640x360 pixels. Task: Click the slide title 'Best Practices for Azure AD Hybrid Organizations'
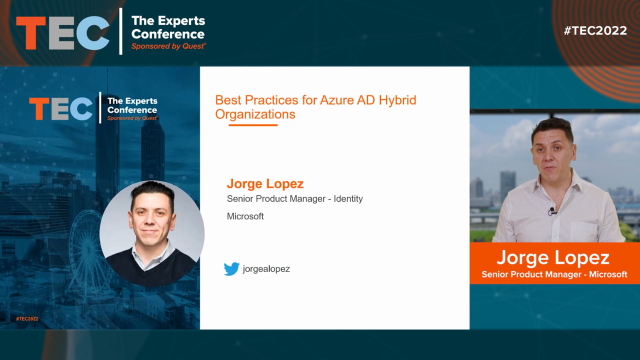coord(316,107)
